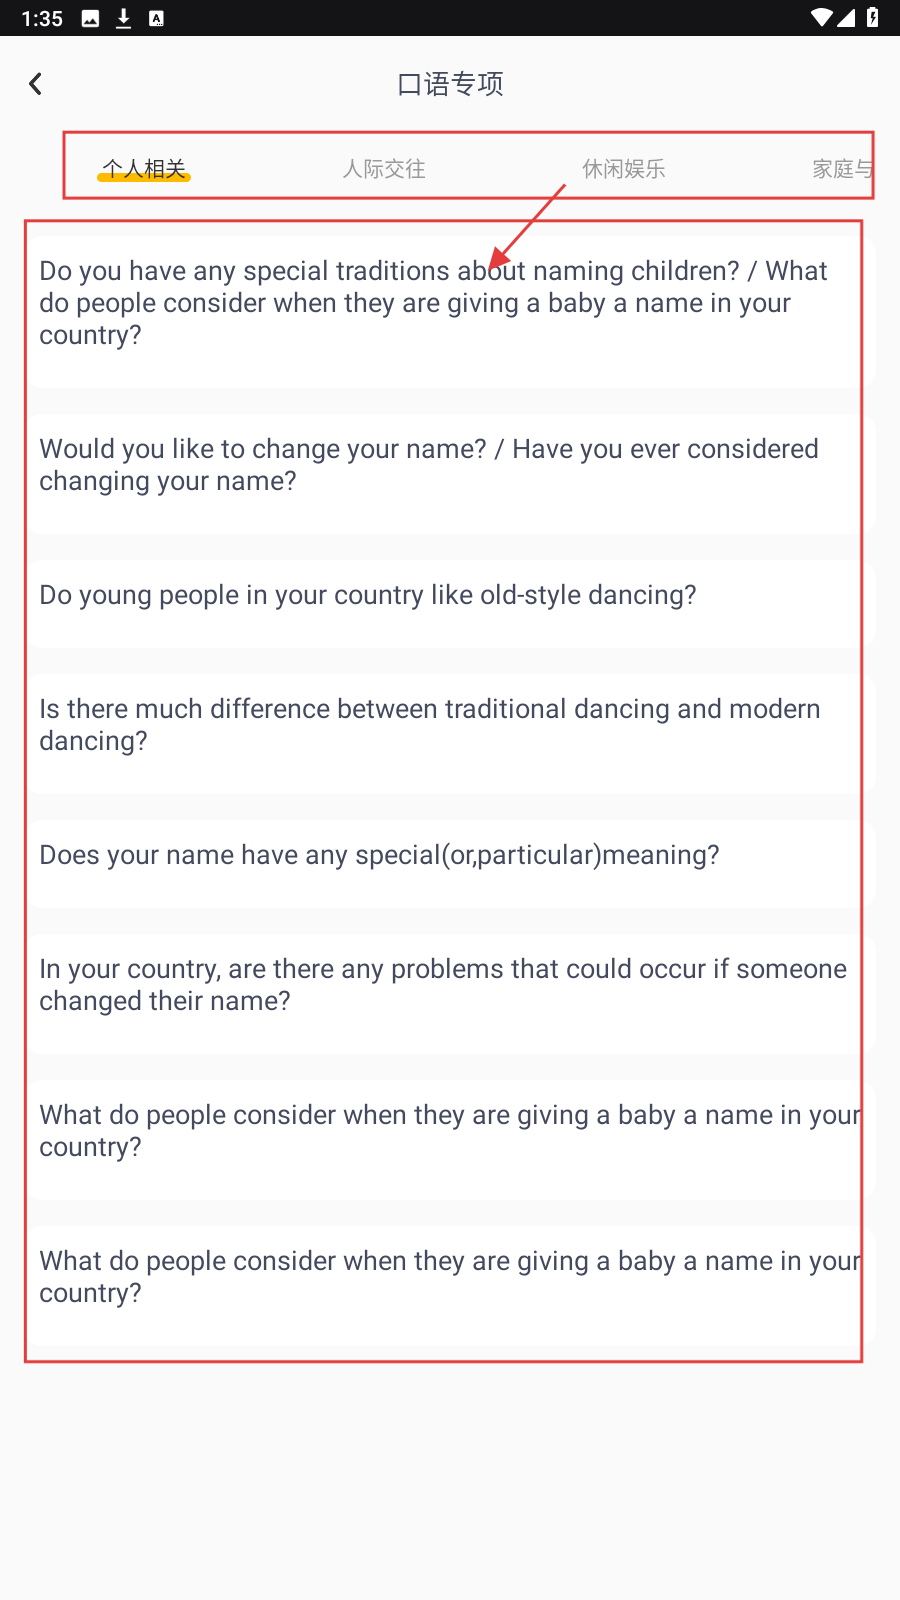Open the traditional versus modern dancing question
Image resolution: width=900 pixels, height=1600 pixels.
440,725
